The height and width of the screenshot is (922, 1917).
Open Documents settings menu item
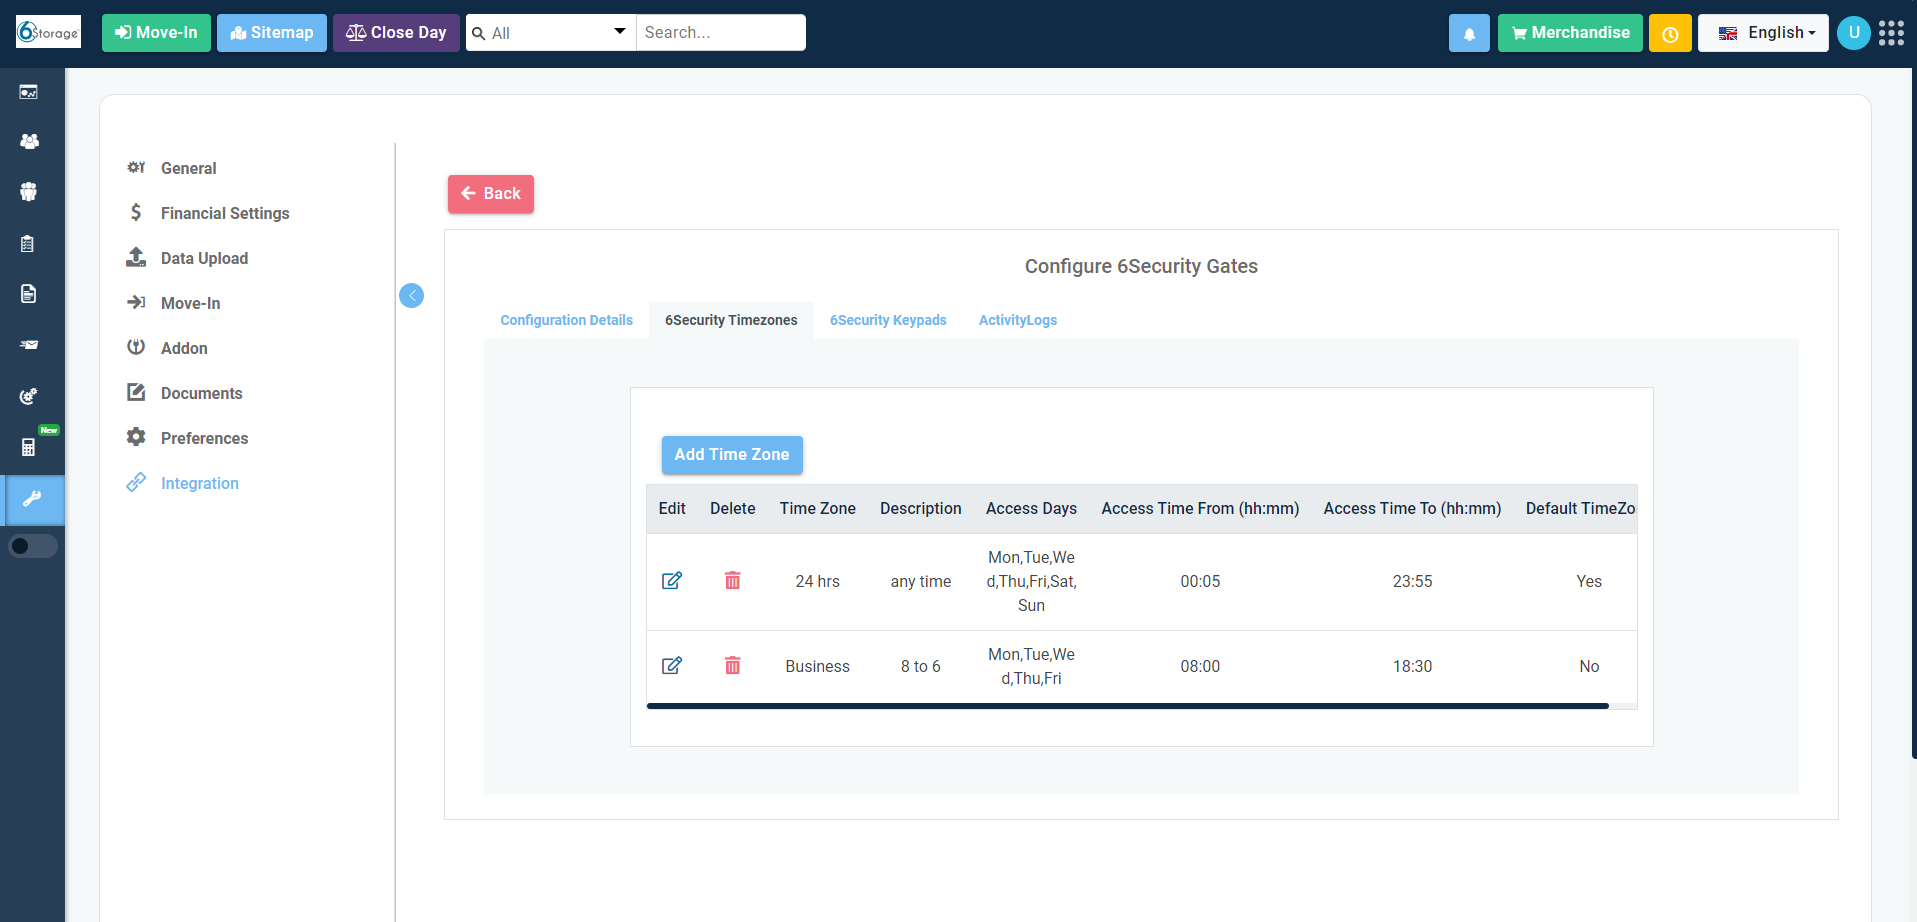pos(201,393)
